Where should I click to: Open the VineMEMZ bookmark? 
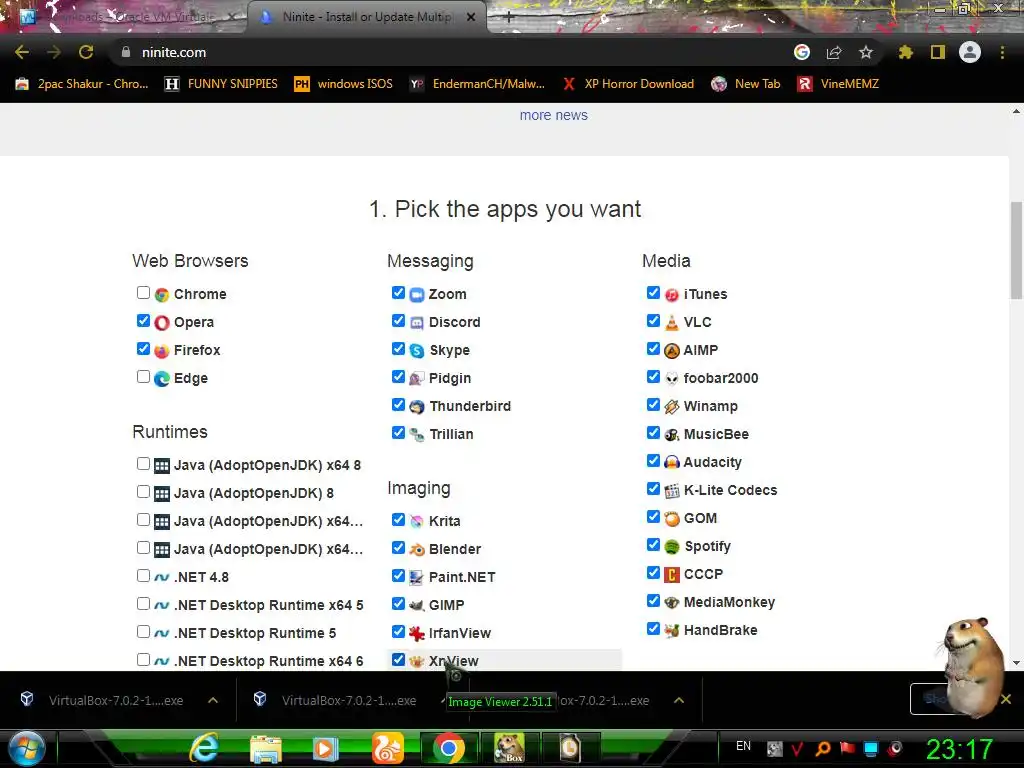pos(838,84)
